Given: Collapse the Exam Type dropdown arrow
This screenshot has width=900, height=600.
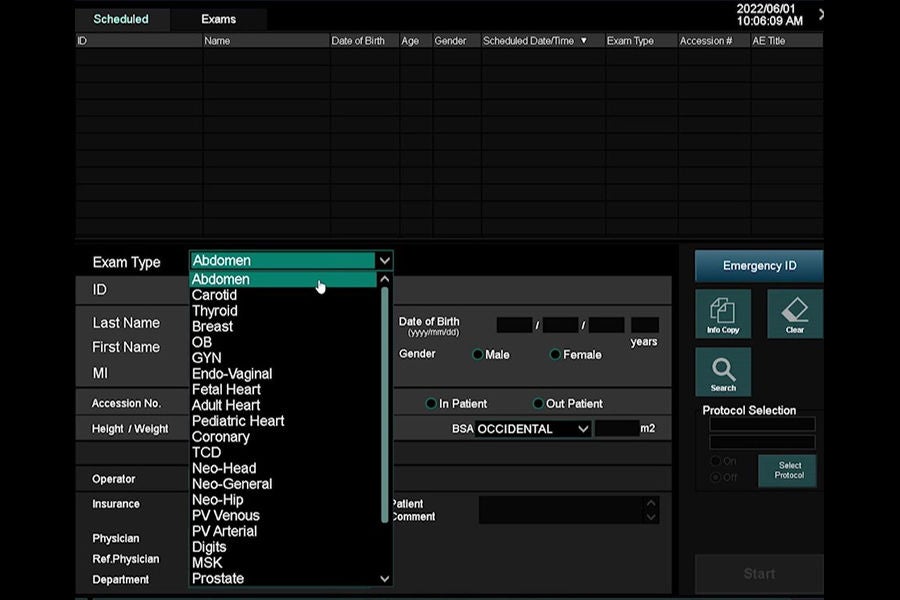Looking at the screenshot, I should (384, 261).
